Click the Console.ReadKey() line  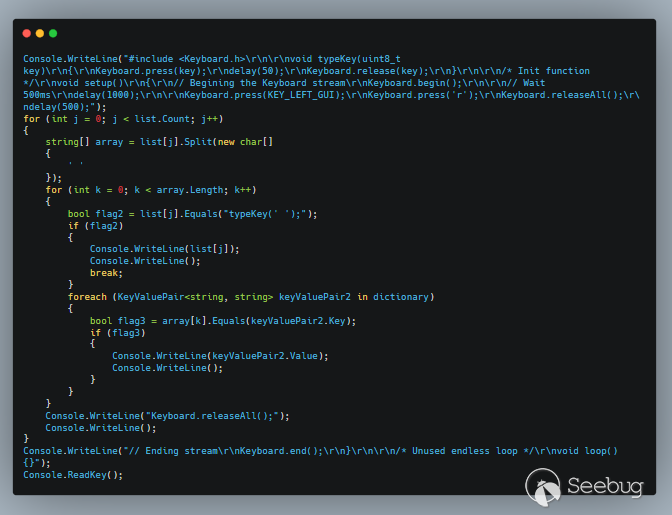point(73,474)
